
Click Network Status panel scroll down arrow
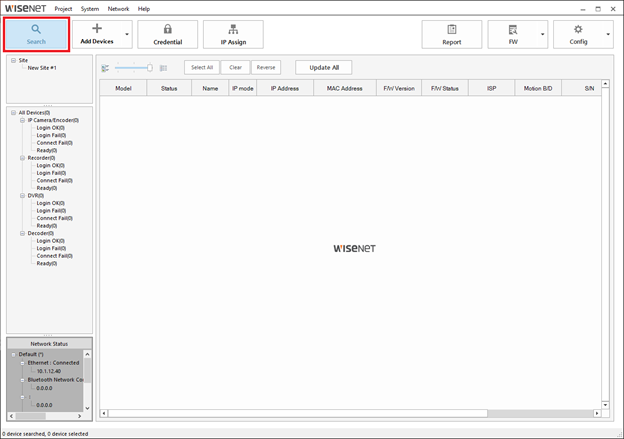point(88,408)
